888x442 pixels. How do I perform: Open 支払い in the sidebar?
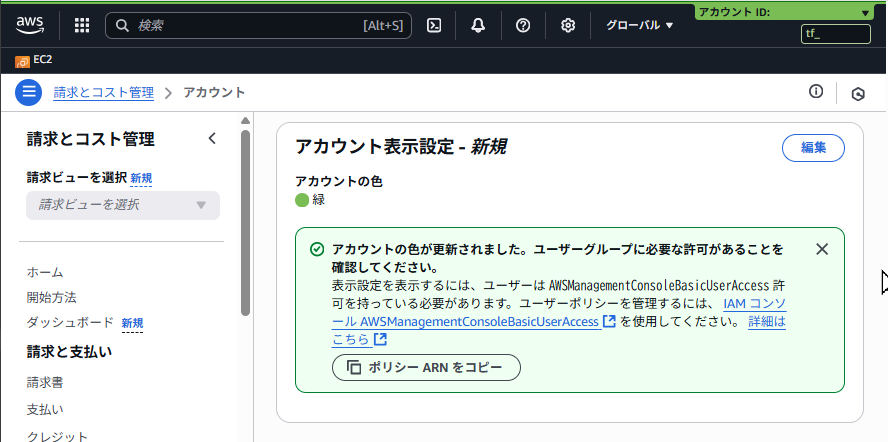click(45, 409)
